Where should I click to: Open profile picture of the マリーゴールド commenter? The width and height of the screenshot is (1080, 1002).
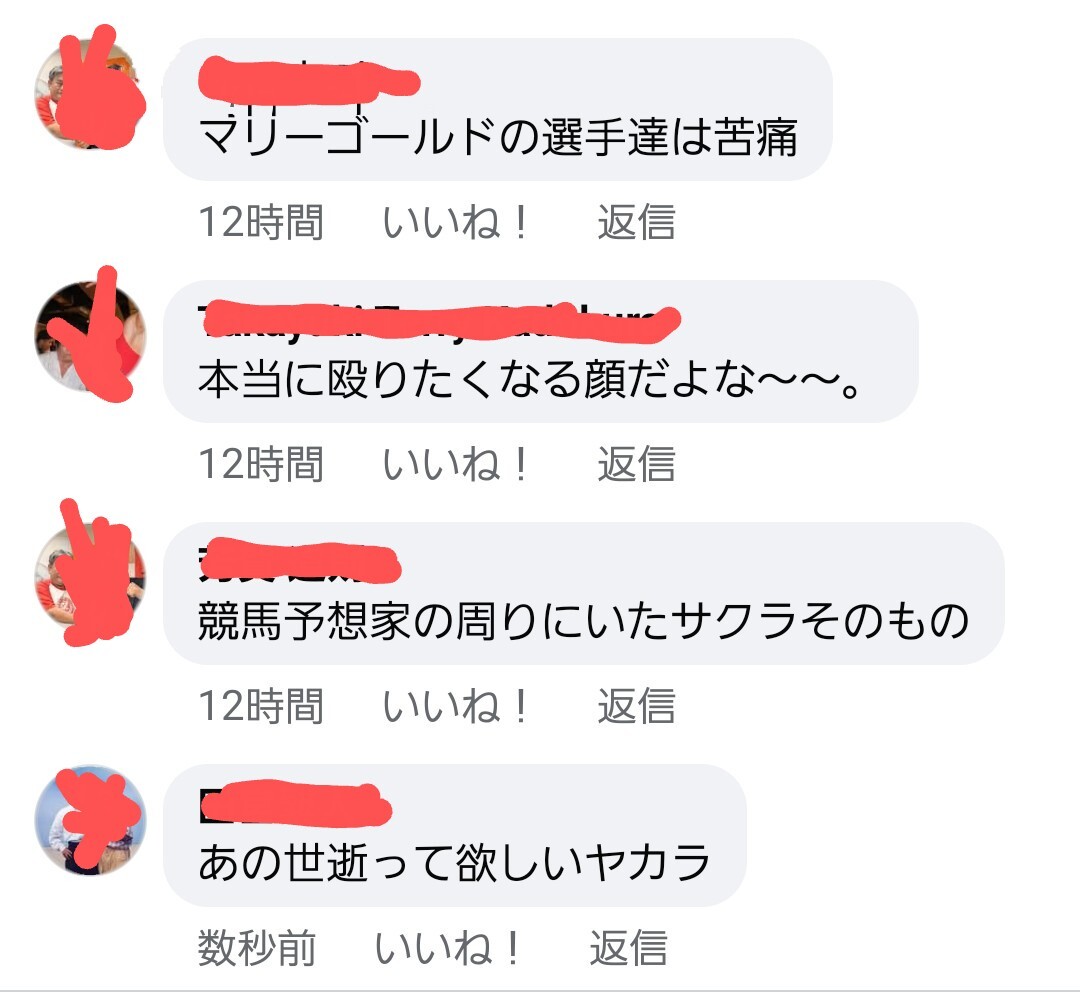pyautogui.click(x=90, y=94)
